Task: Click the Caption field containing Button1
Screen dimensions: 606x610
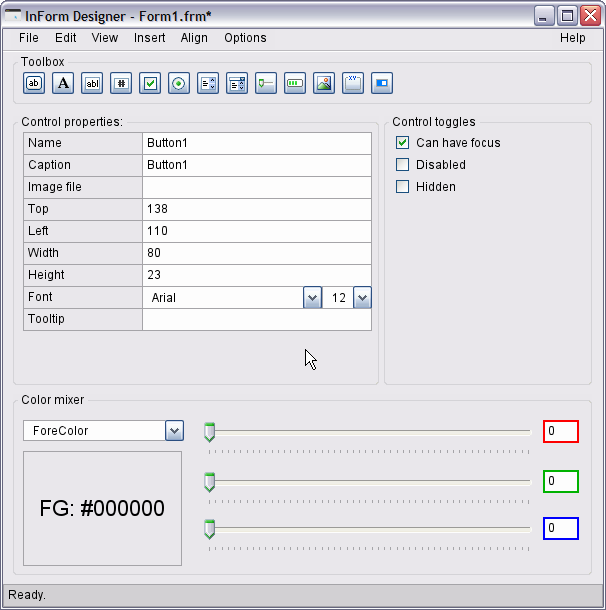Action: pyautogui.click(x=256, y=165)
